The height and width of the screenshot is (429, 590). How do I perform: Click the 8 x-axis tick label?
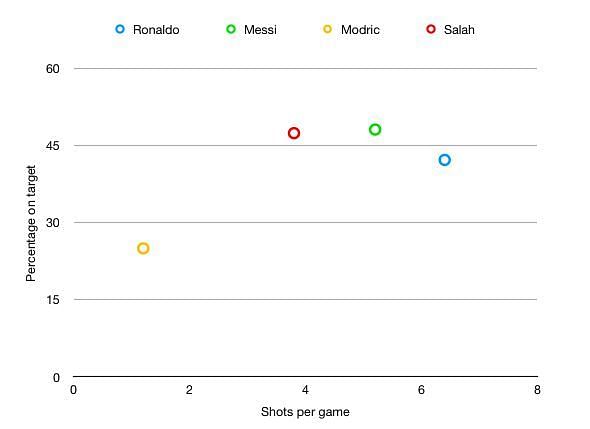537,390
